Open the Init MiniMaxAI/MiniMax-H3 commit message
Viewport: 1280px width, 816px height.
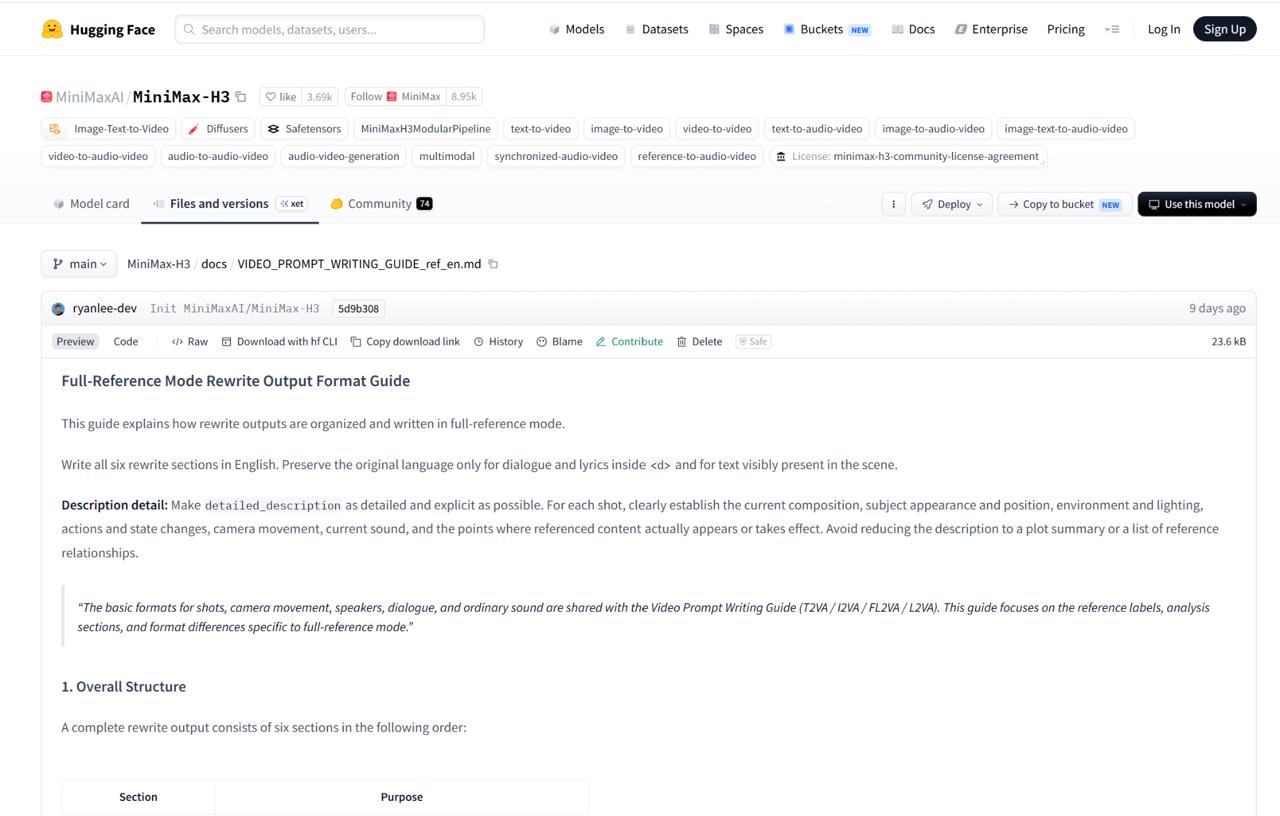pyautogui.click(x=235, y=309)
